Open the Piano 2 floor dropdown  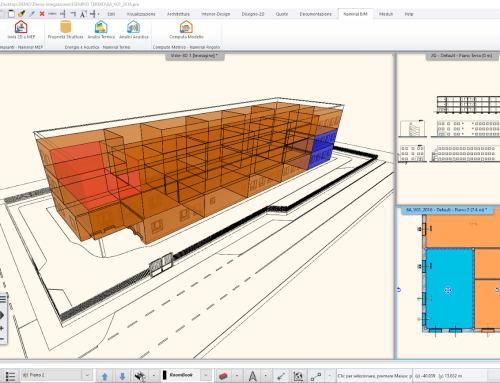[87, 375]
